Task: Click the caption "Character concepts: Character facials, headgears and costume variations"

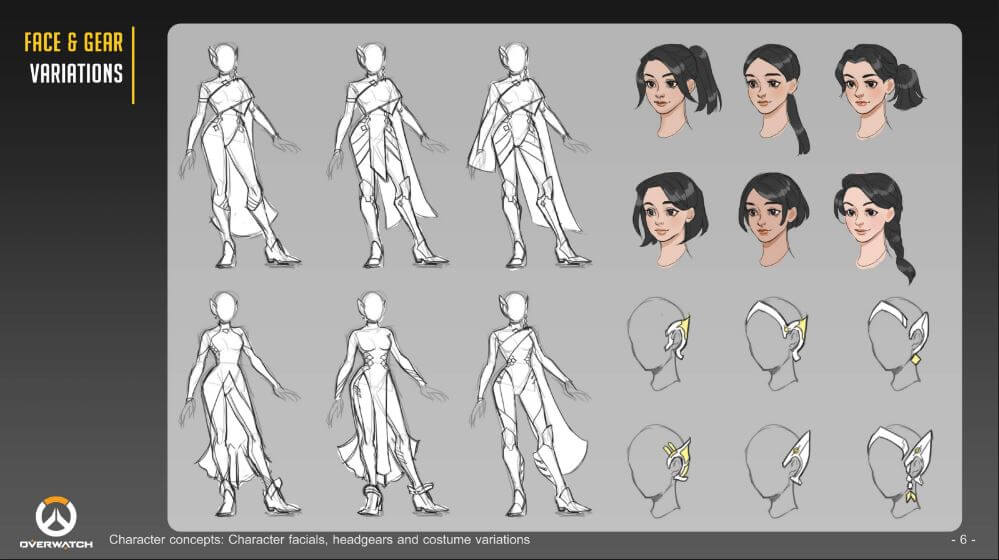Action: 319,540
